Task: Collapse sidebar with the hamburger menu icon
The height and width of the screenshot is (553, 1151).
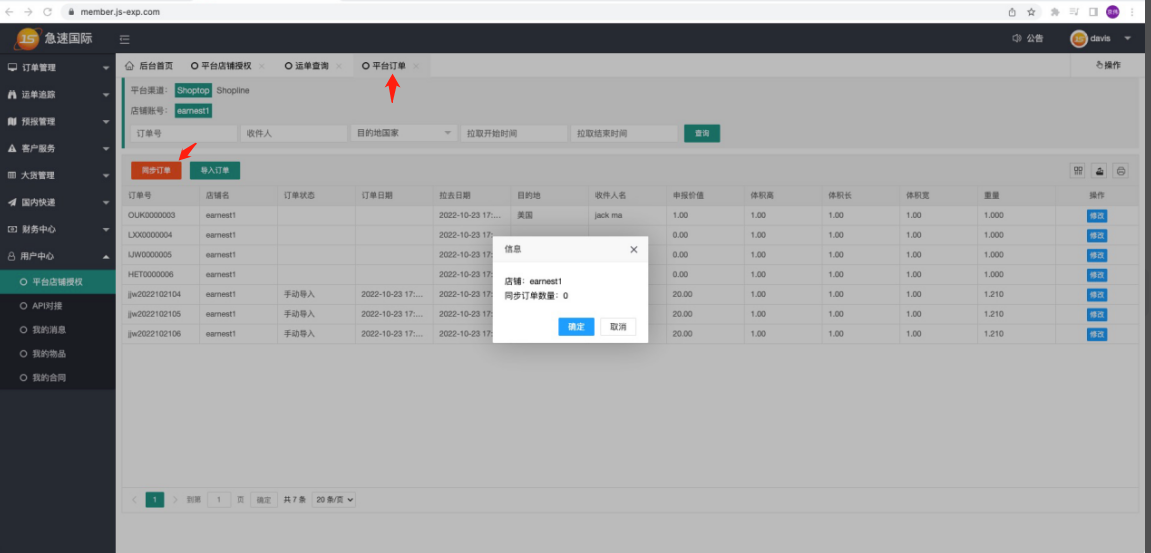Action: click(125, 39)
